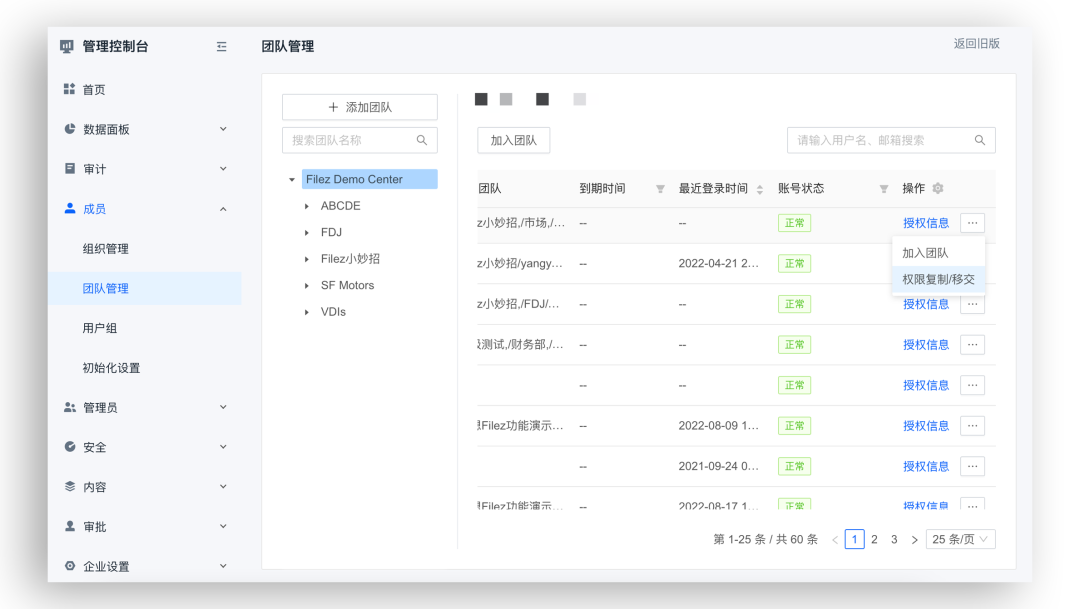Collapse the sidebar with the menu-fold icon
Image resolution: width=1080 pixels, height=609 pixels.
[x=221, y=47]
